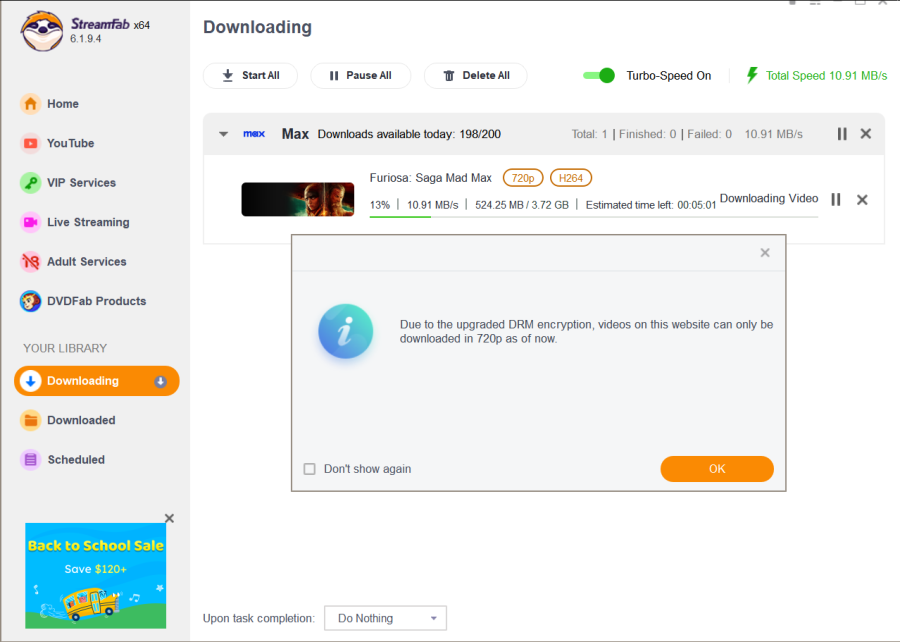Click the 720p resolution badge
The image size is (900, 642).
pos(523,178)
